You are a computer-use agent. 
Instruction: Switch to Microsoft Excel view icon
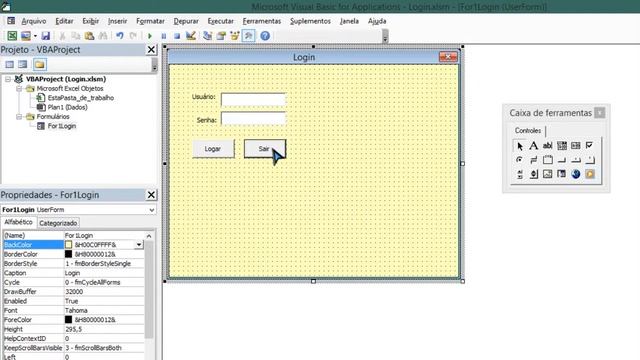(x=12, y=36)
